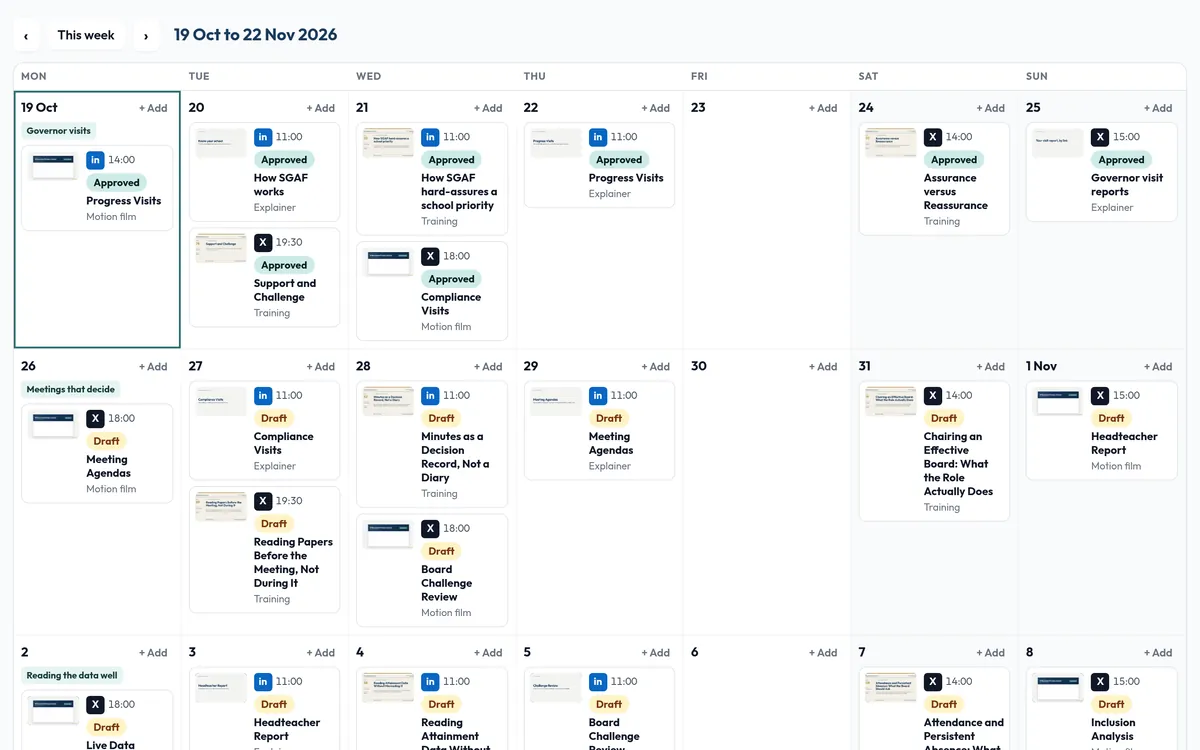Jump to This week
The height and width of the screenshot is (750, 1200).
point(86,35)
